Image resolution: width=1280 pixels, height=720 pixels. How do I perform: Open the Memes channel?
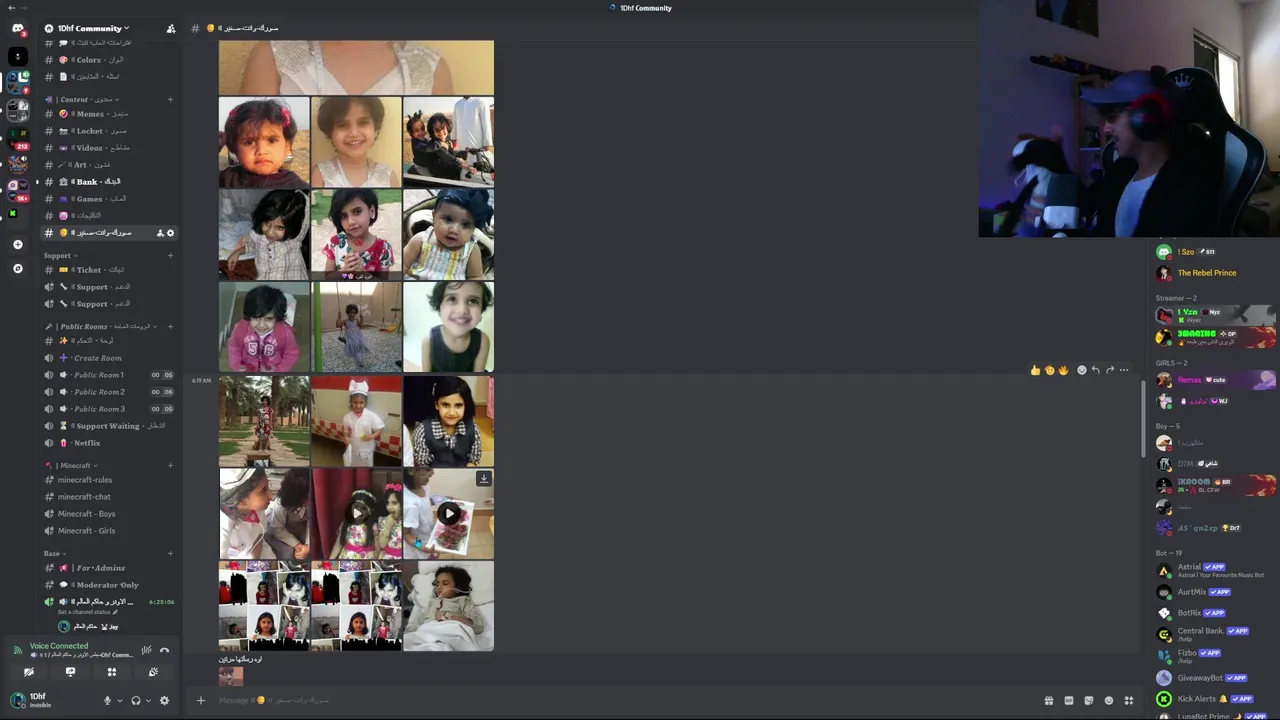point(109,114)
